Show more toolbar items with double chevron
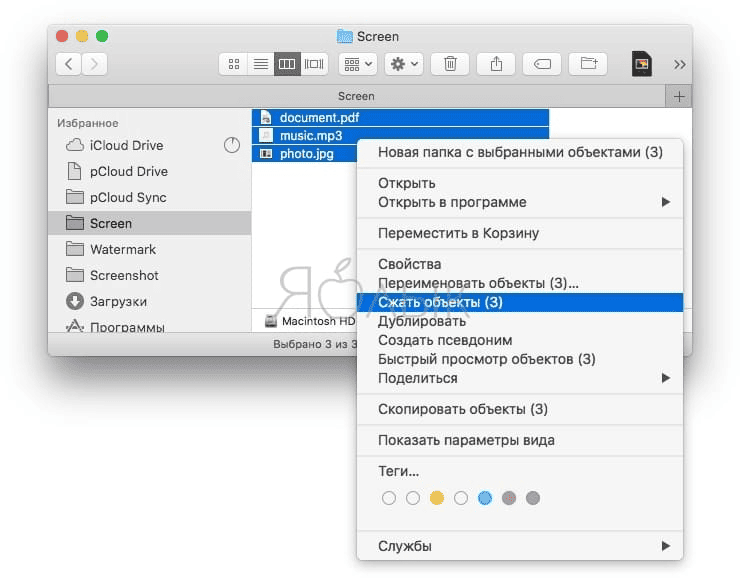 click(x=680, y=64)
